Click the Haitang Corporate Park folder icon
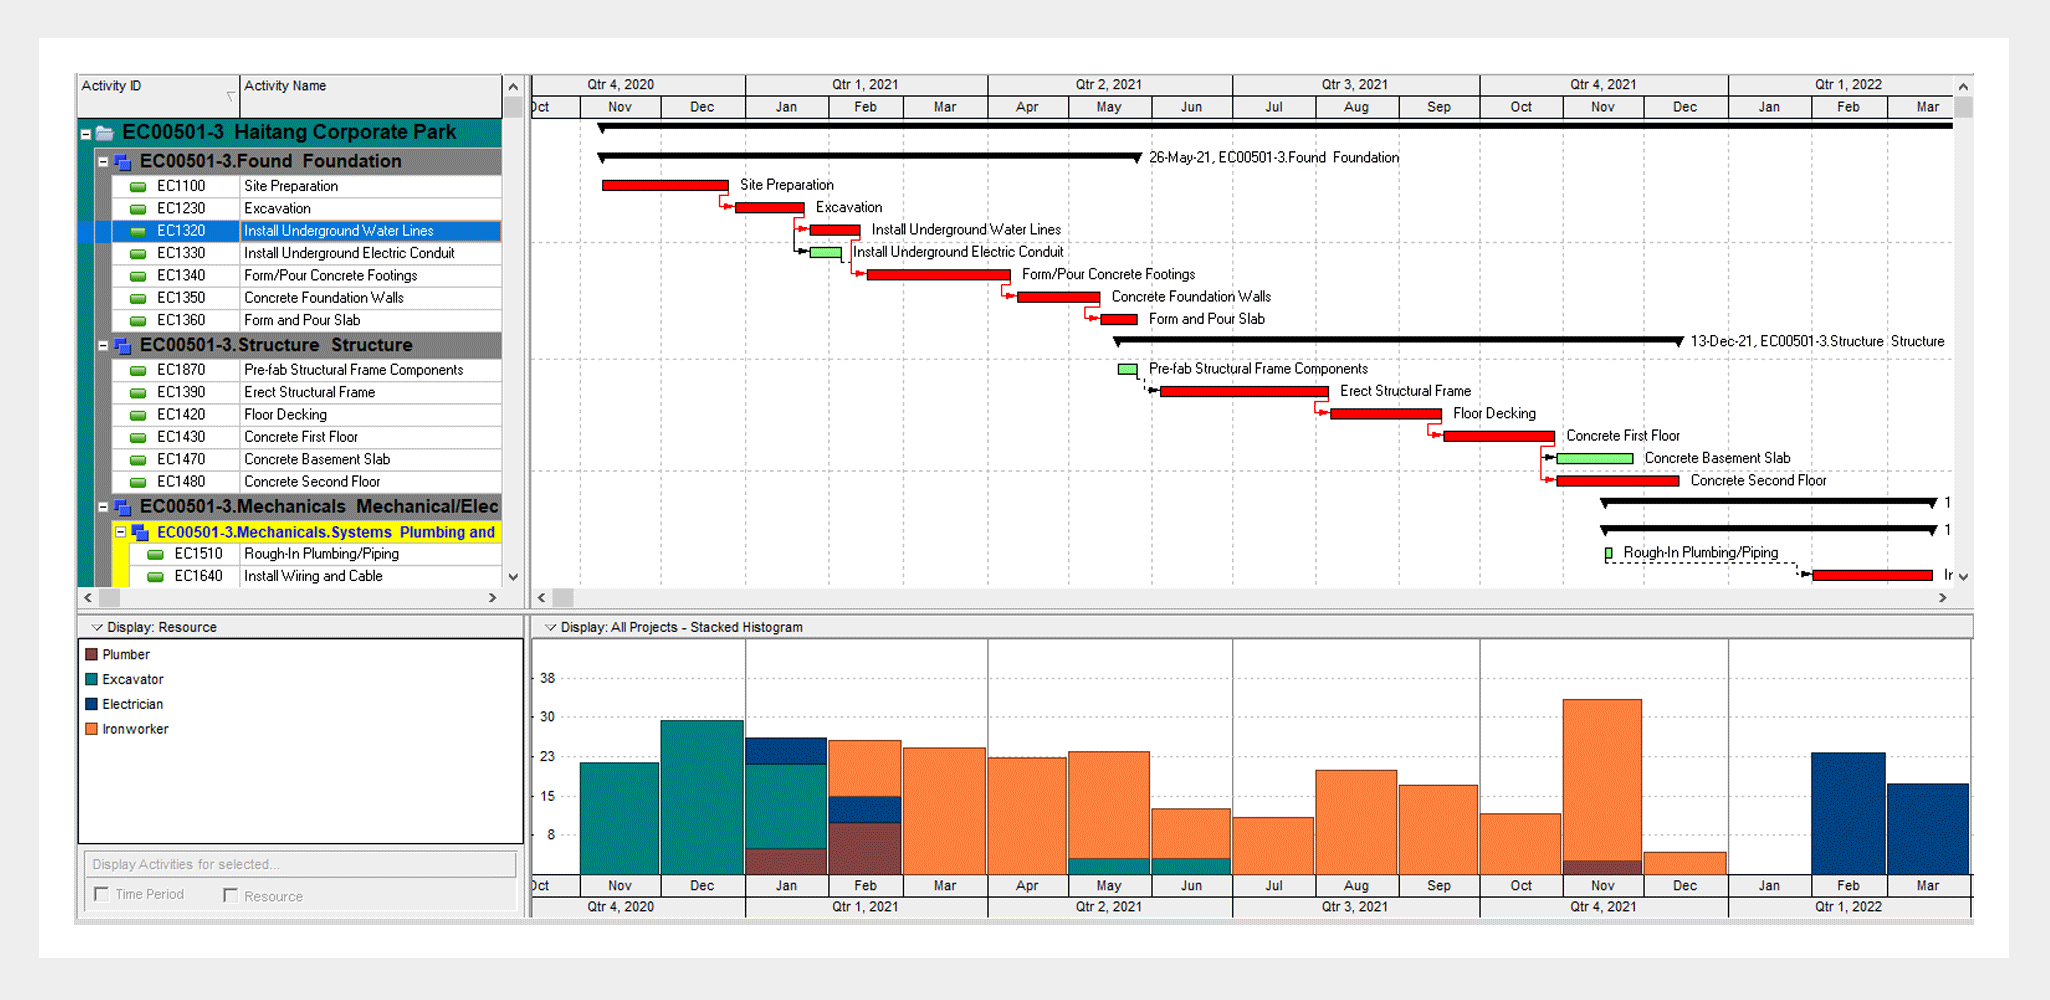Viewport: 2050px width, 1000px height. pos(104,133)
